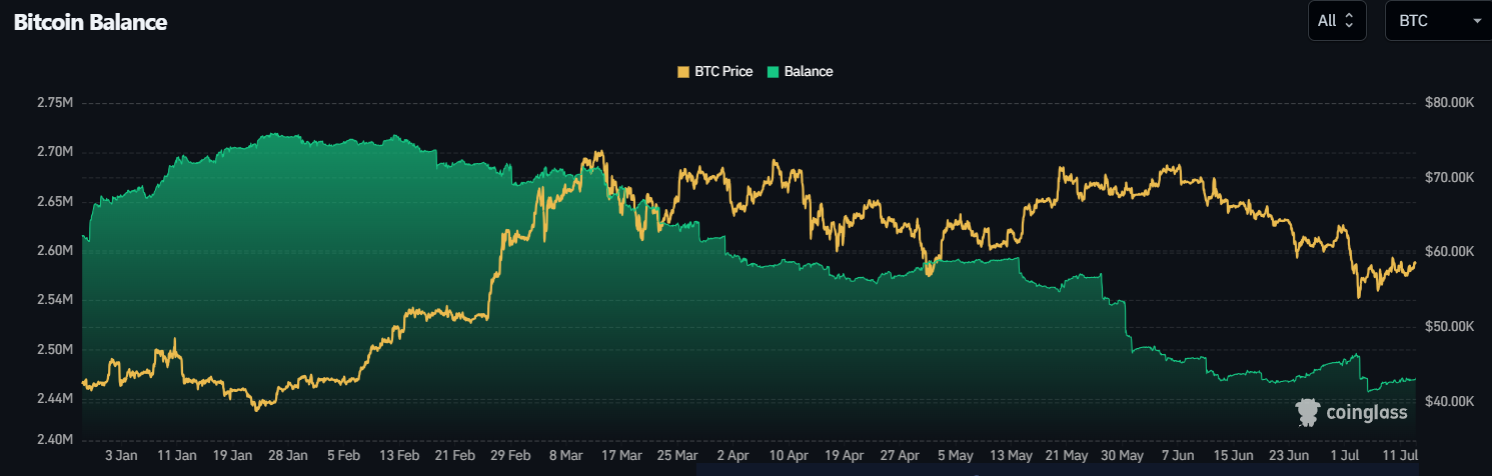Click the 29 Feb date label
The height and width of the screenshot is (476, 1492).
pos(511,455)
